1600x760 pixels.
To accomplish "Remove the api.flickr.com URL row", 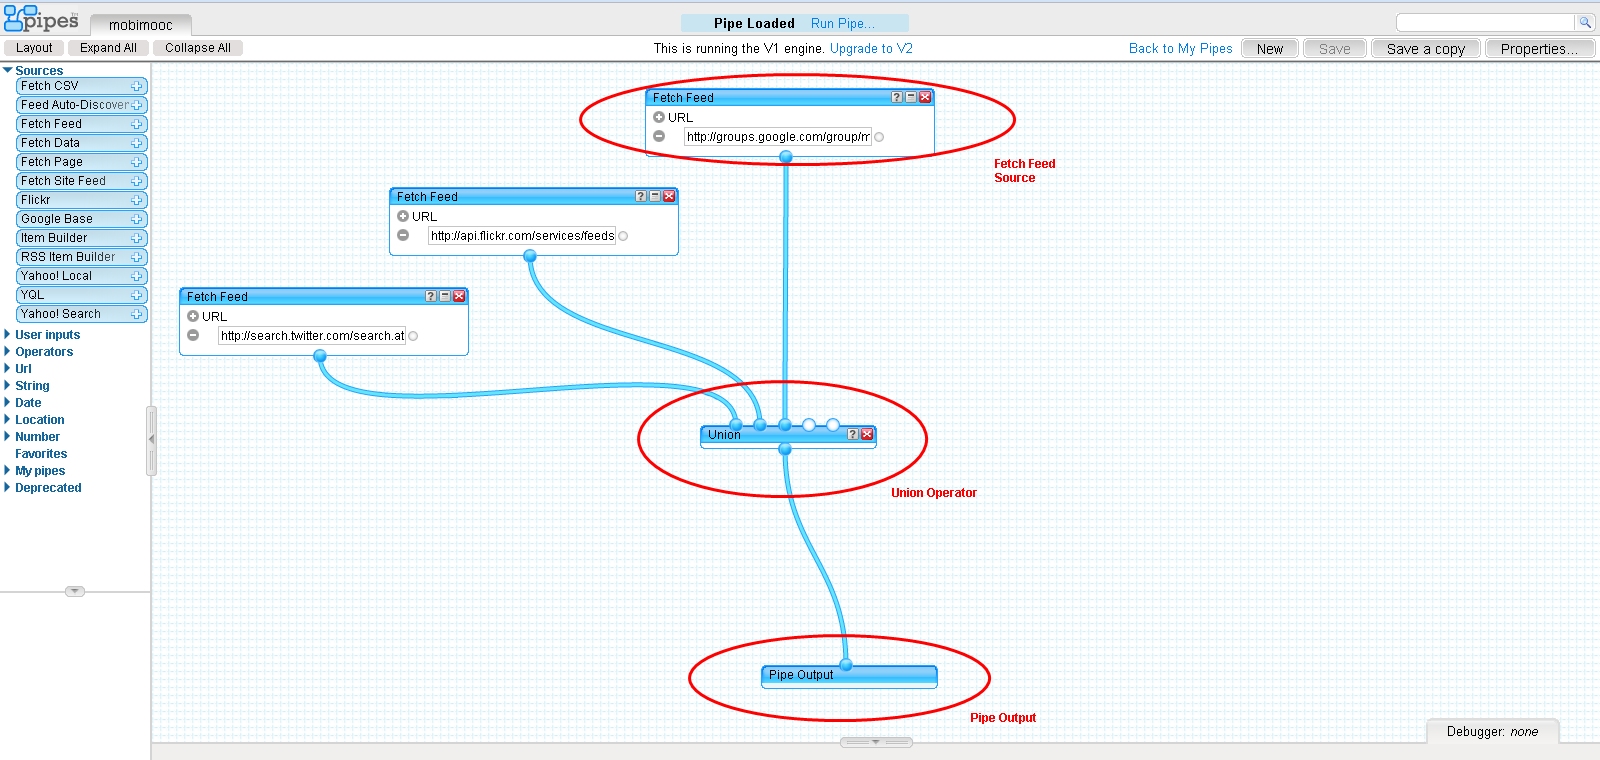I will [403, 235].
